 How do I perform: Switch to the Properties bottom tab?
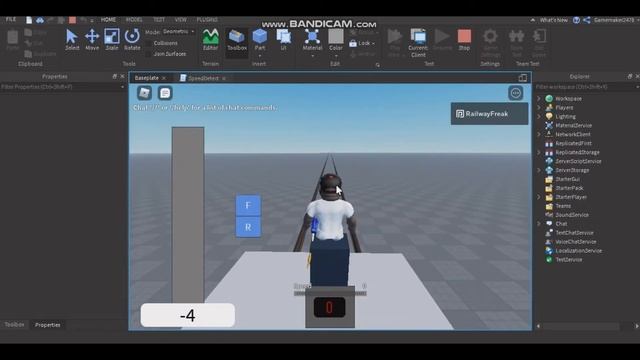point(47,325)
